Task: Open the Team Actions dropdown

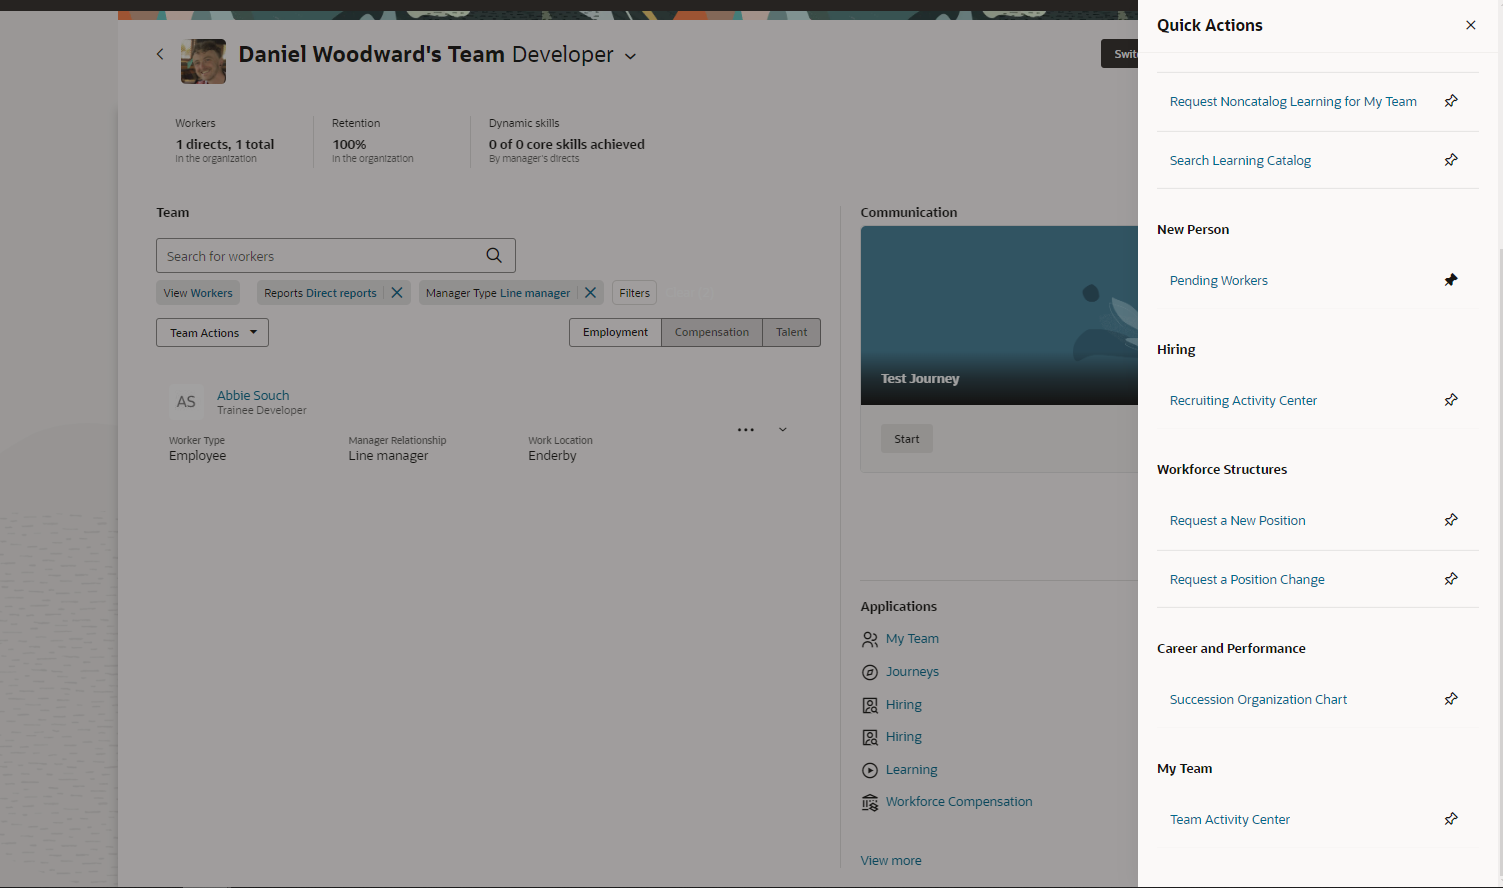Action: pos(212,333)
